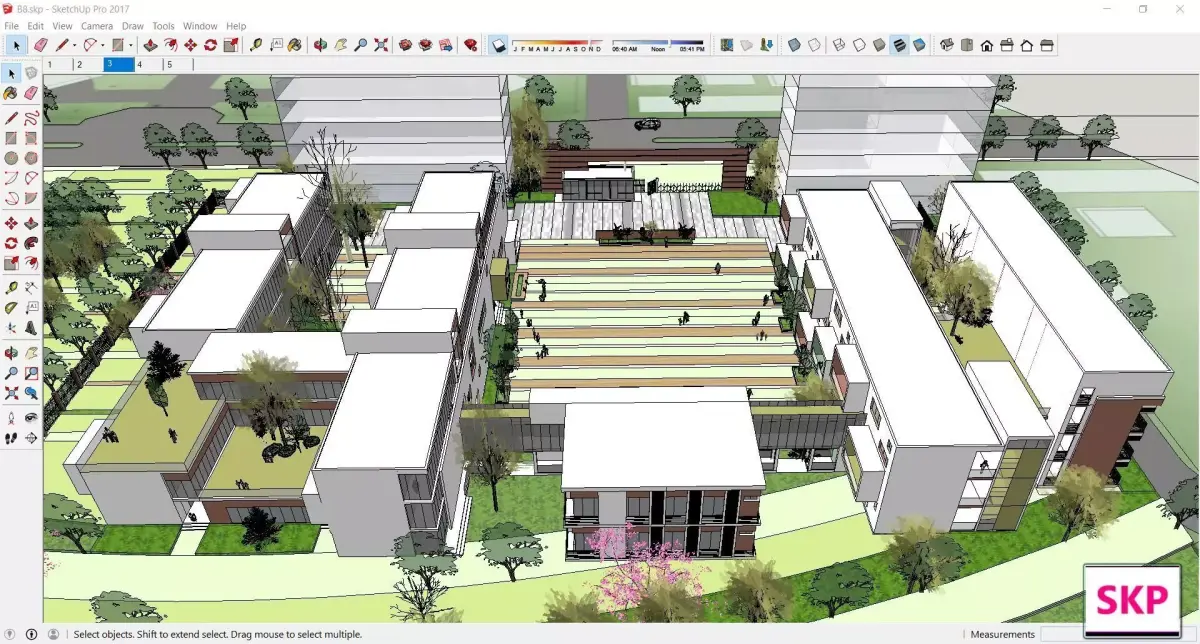Select the Freehand drawing tool
This screenshot has height=644, width=1200.
[32, 118]
